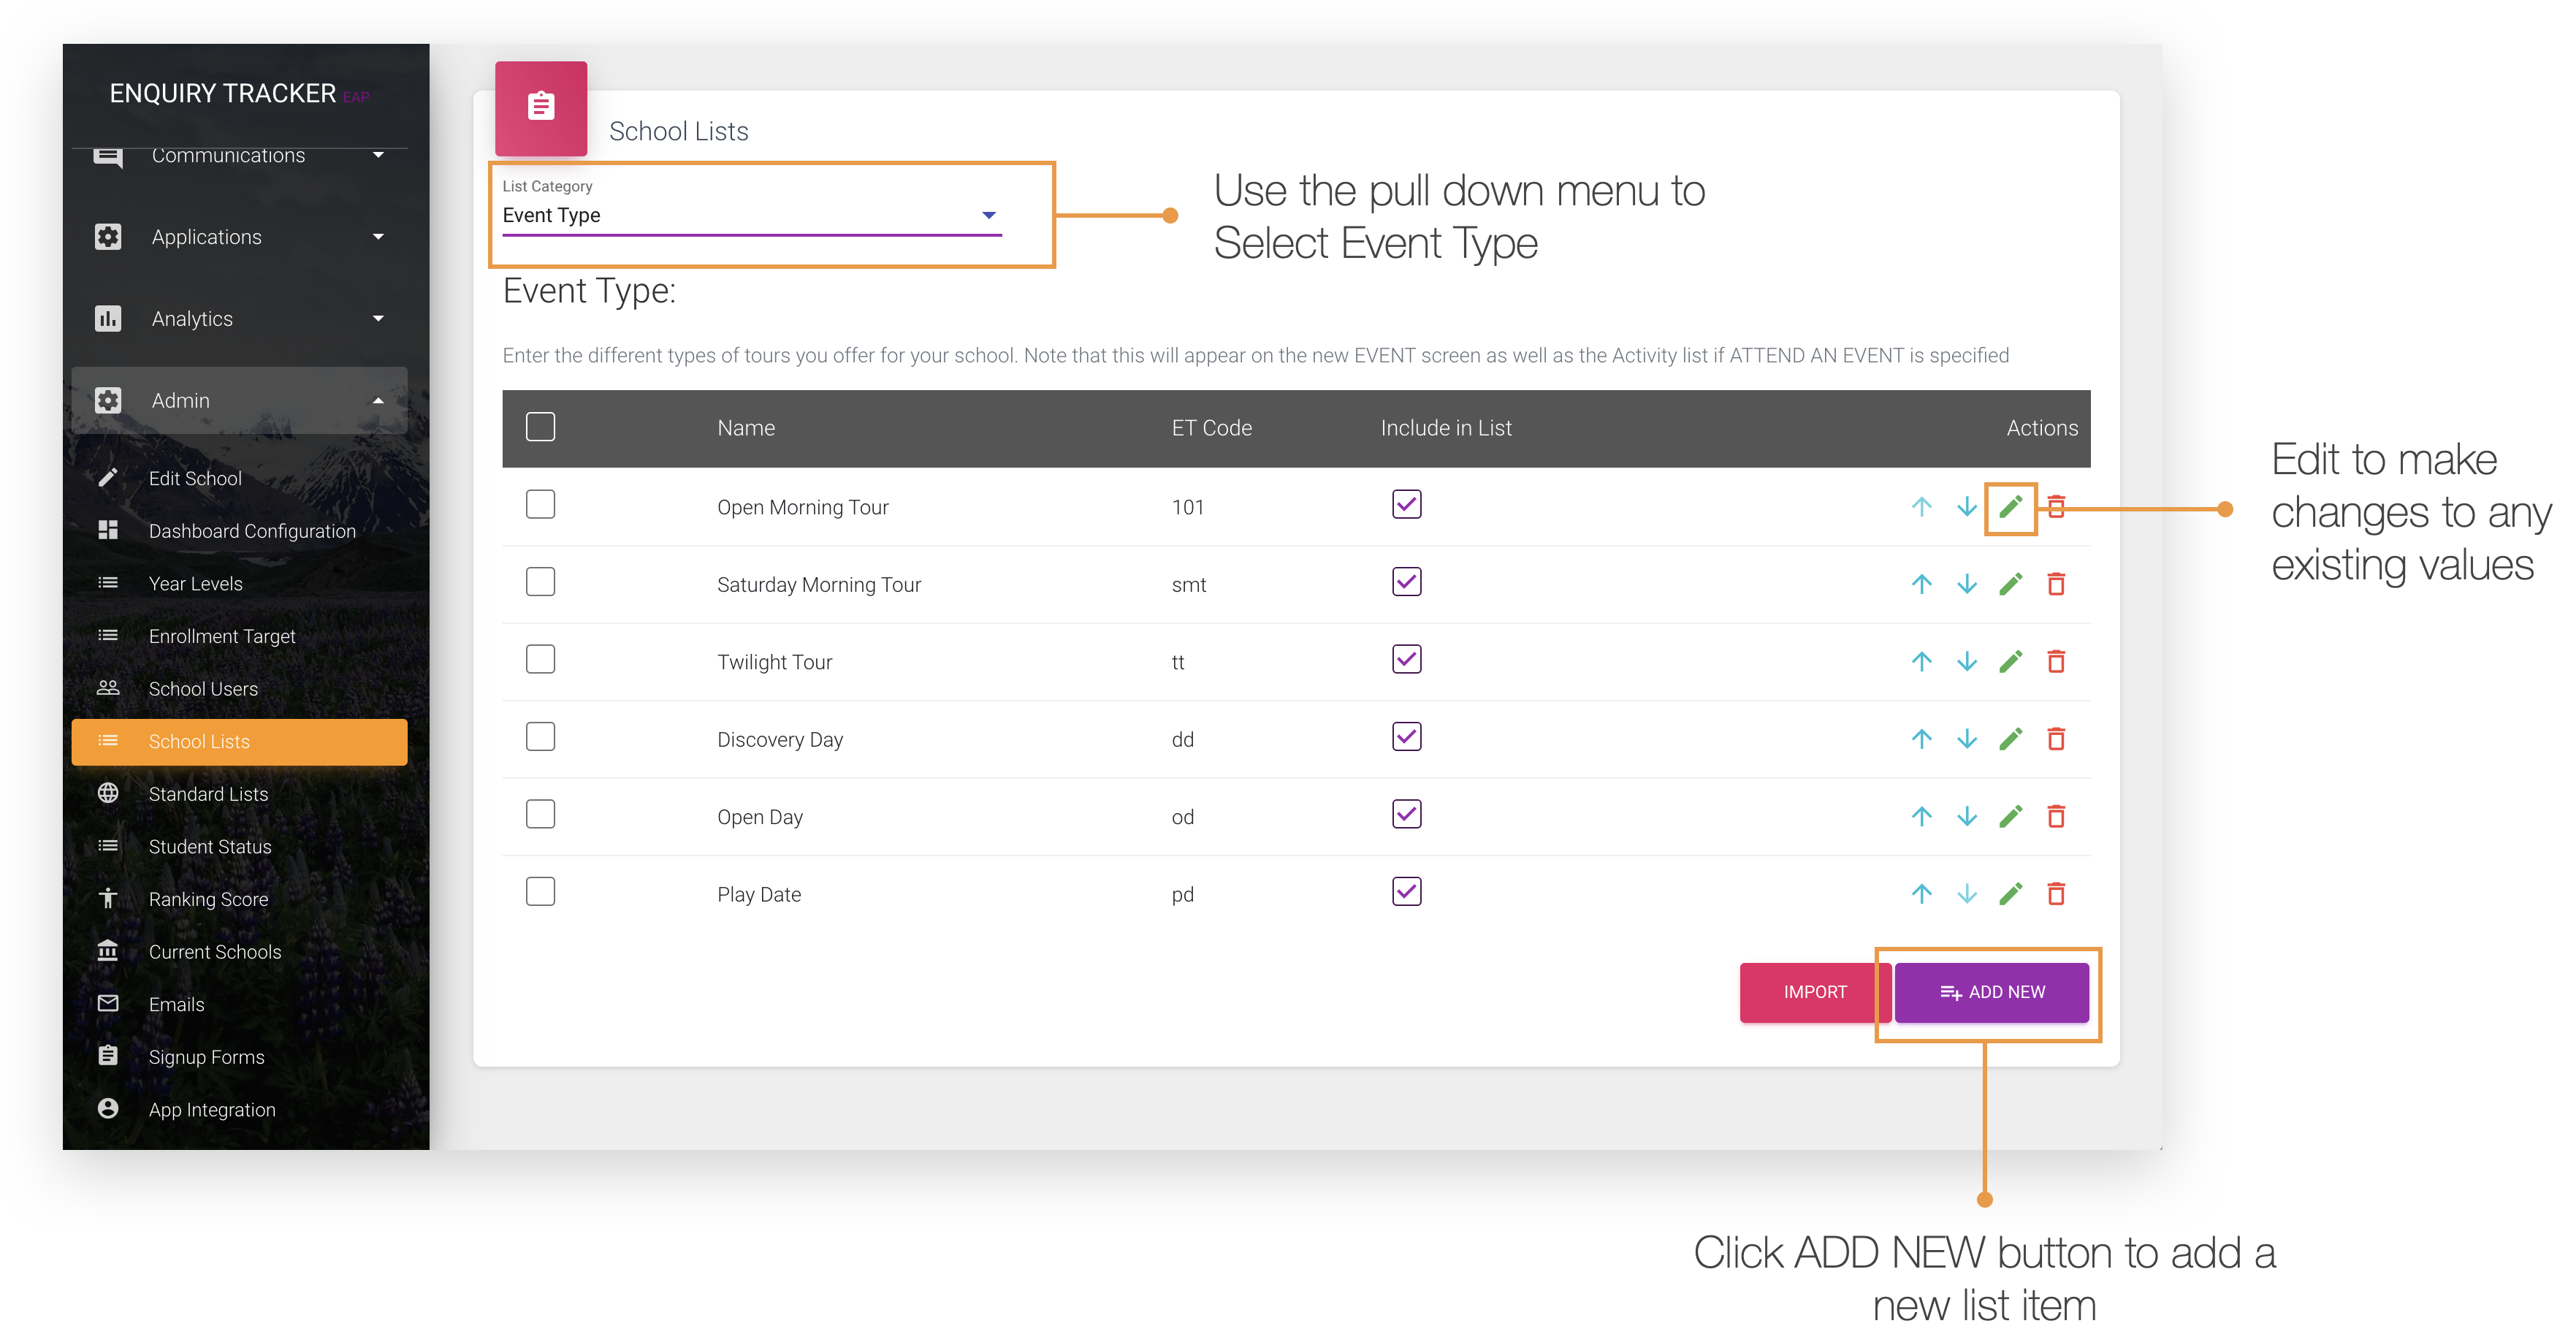The image size is (2576, 1337).
Task: Select the Twilight Tour row checkbox
Action: click(540, 660)
